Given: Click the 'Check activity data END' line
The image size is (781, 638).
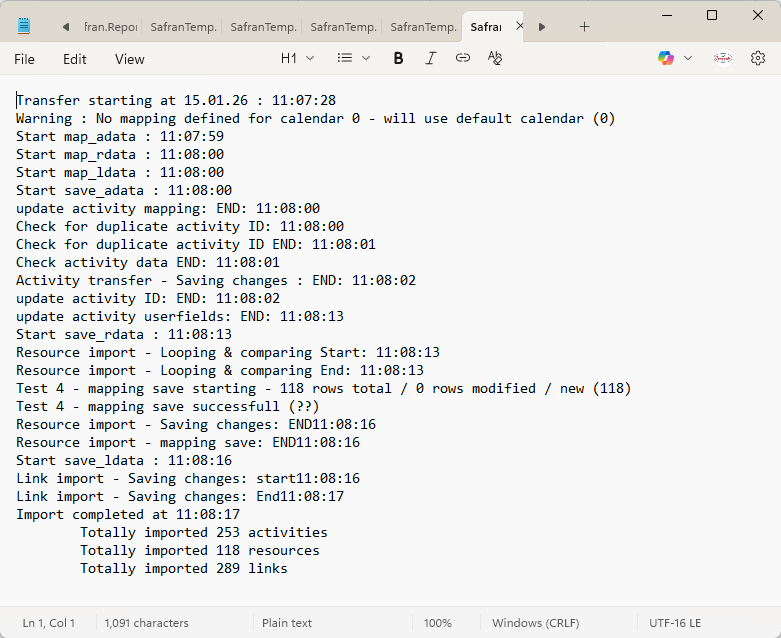Looking at the screenshot, I should [x=148, y=262].
